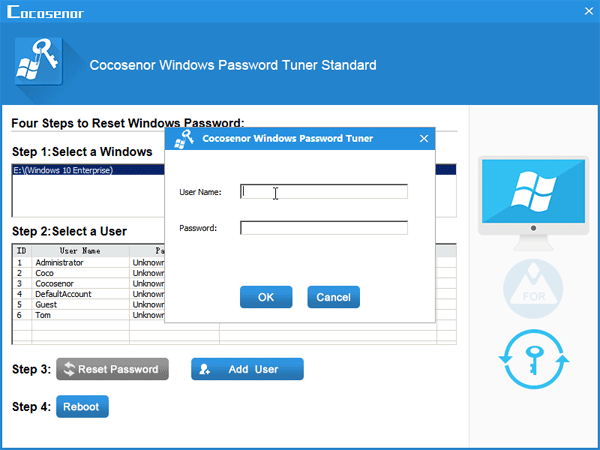Click the Windows monitor illustration

pyautogui.click(x=533, y=203)
